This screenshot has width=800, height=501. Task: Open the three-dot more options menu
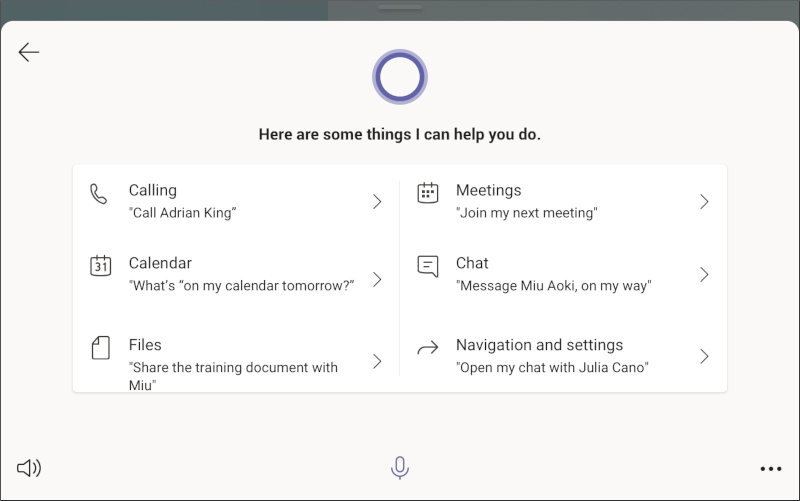pyautogui.click(x=770, y=468)
